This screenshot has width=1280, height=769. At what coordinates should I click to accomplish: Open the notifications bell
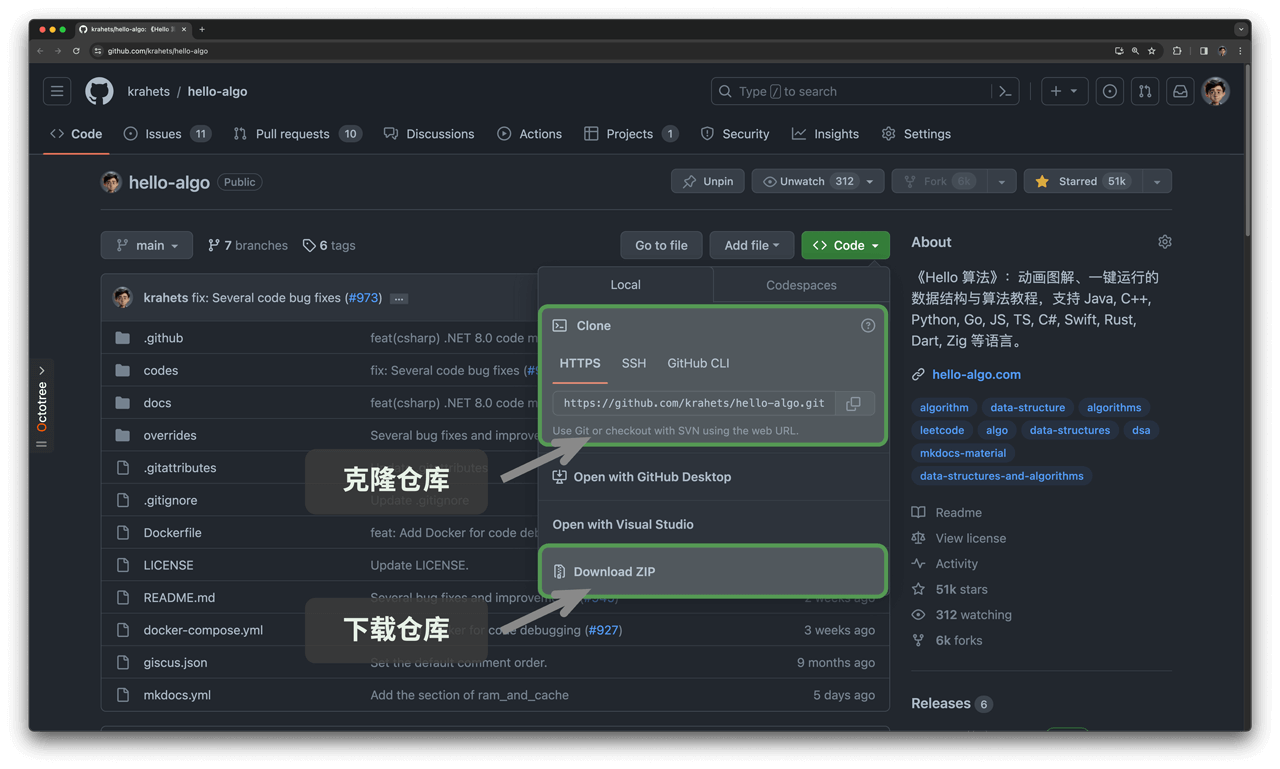tap(1180, 91)
